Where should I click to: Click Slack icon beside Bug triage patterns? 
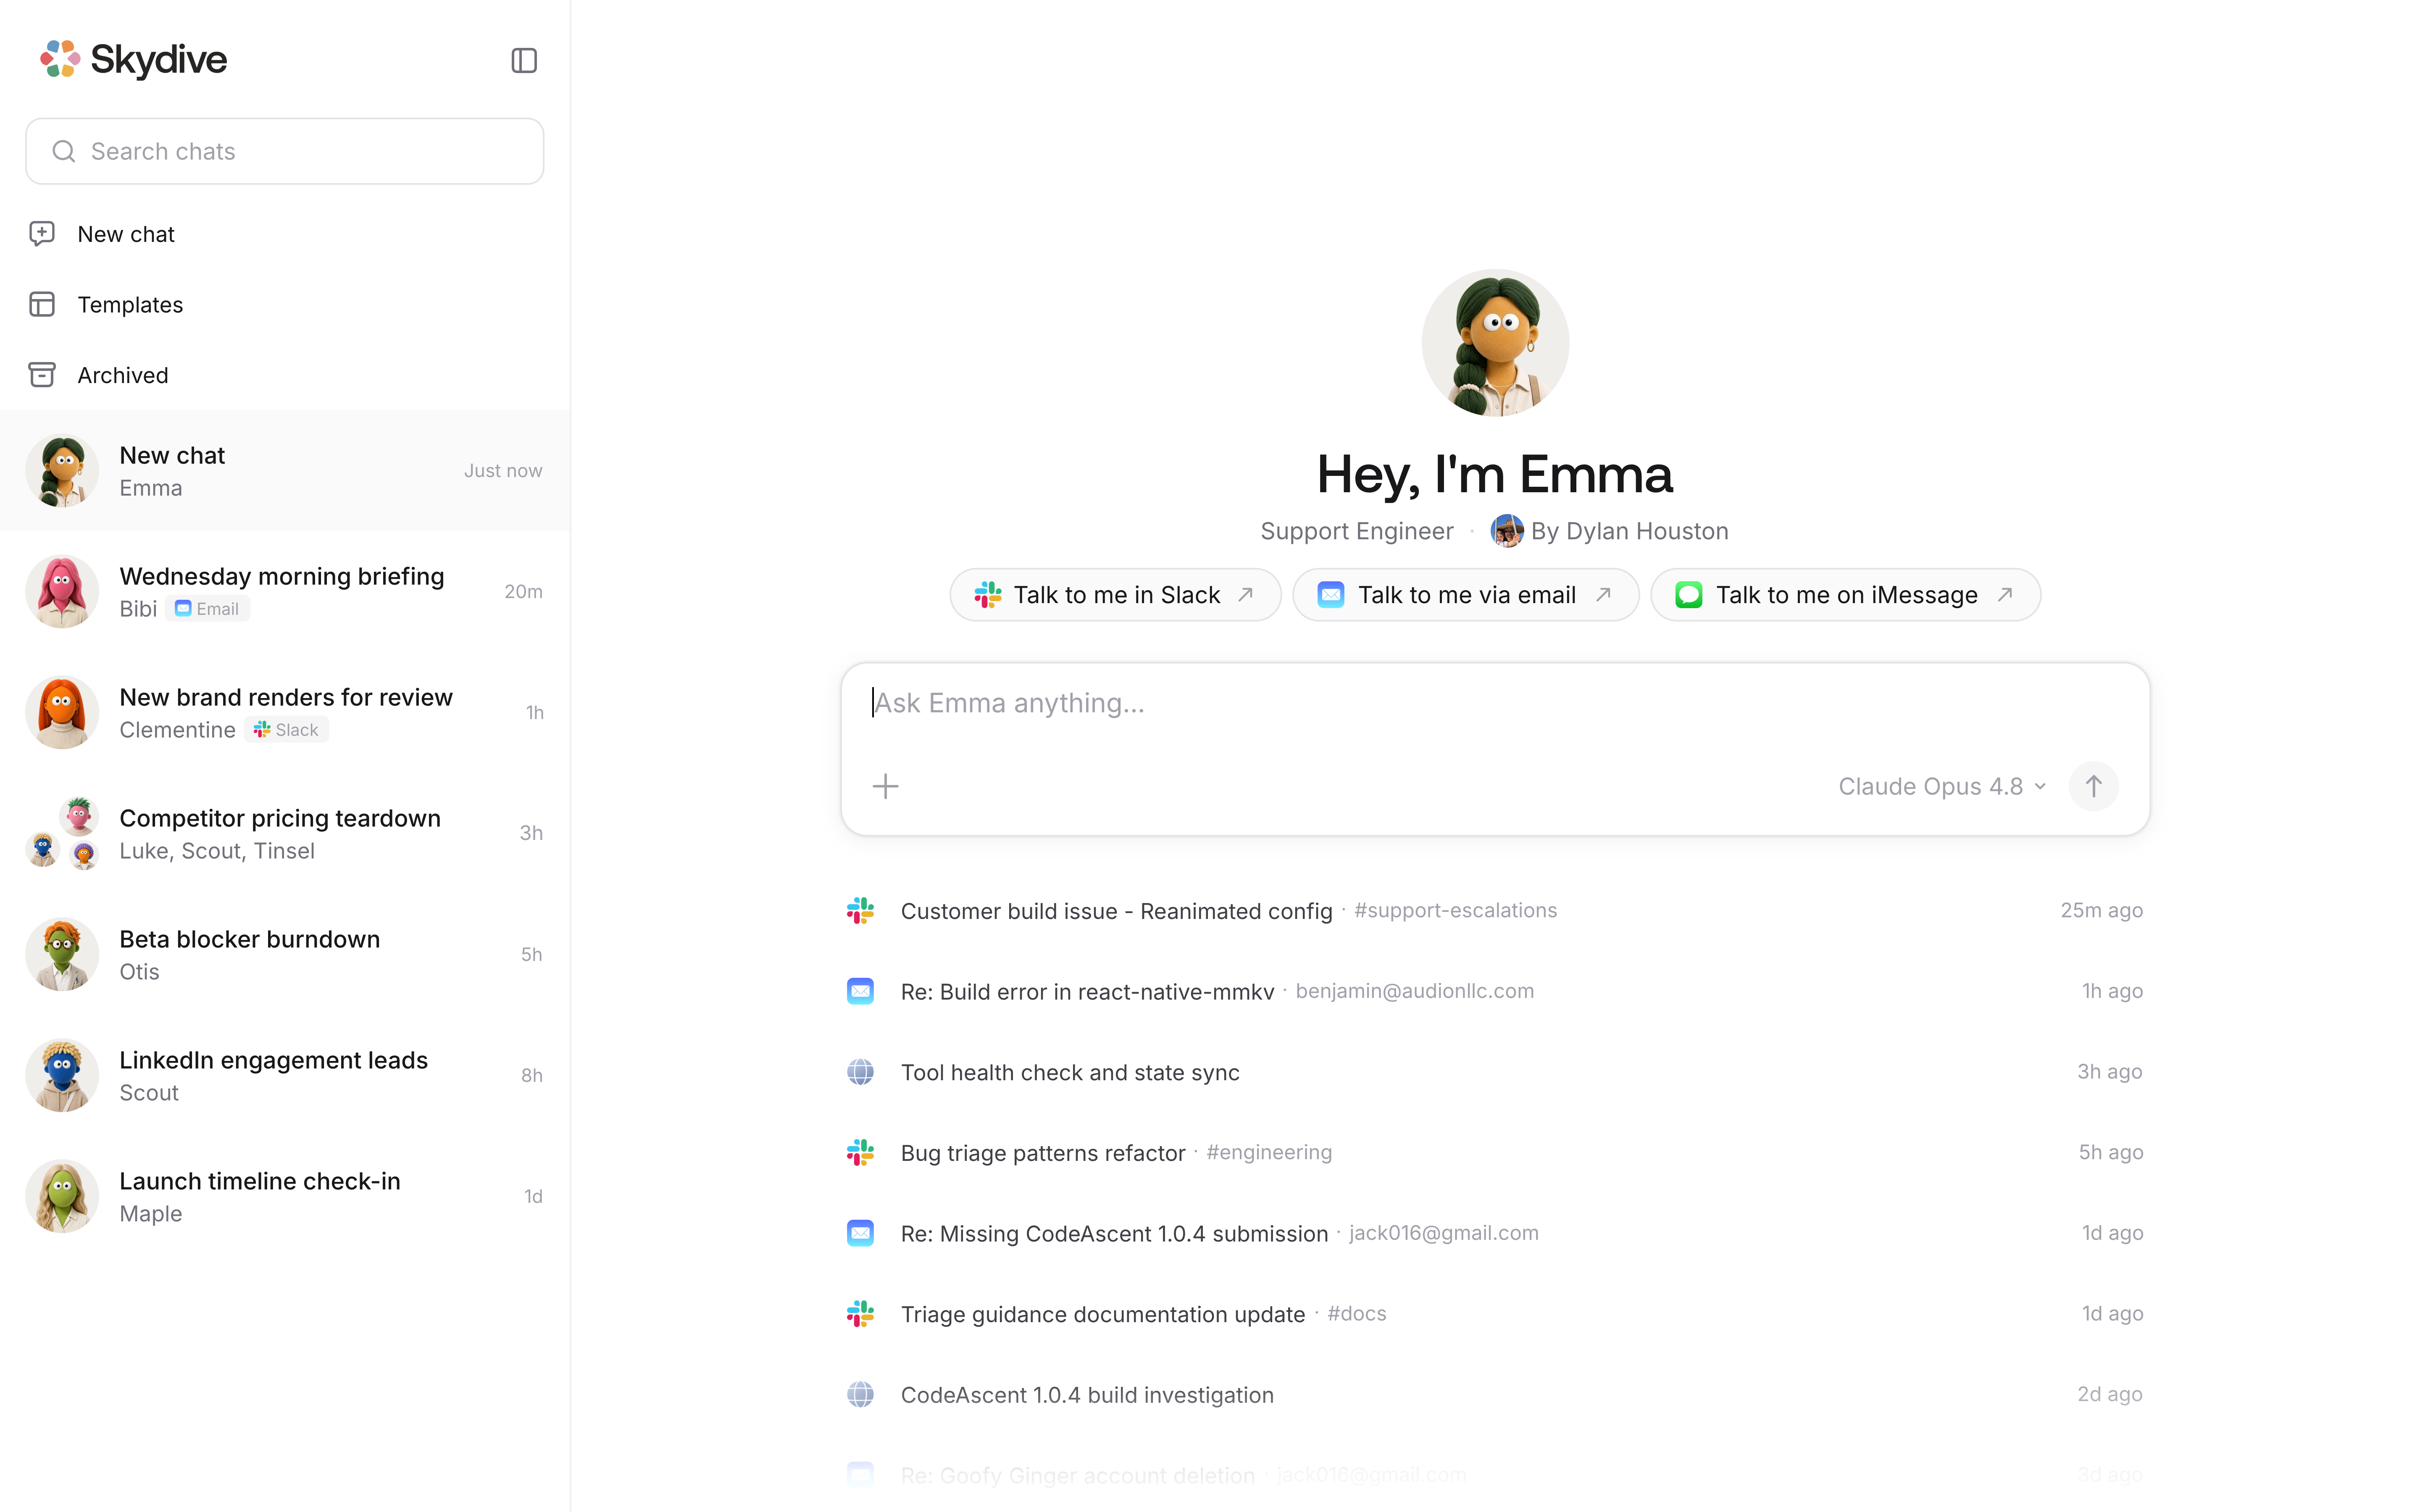[860, 1153]
